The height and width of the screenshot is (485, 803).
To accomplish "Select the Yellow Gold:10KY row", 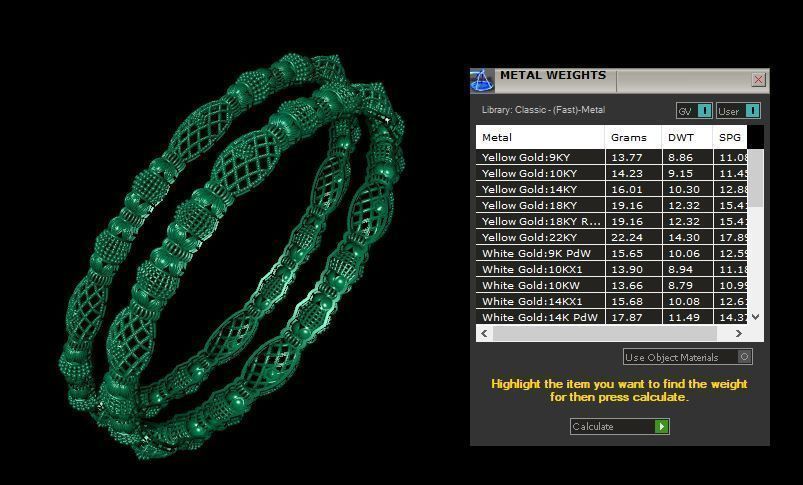I will (x=611, y=173).
